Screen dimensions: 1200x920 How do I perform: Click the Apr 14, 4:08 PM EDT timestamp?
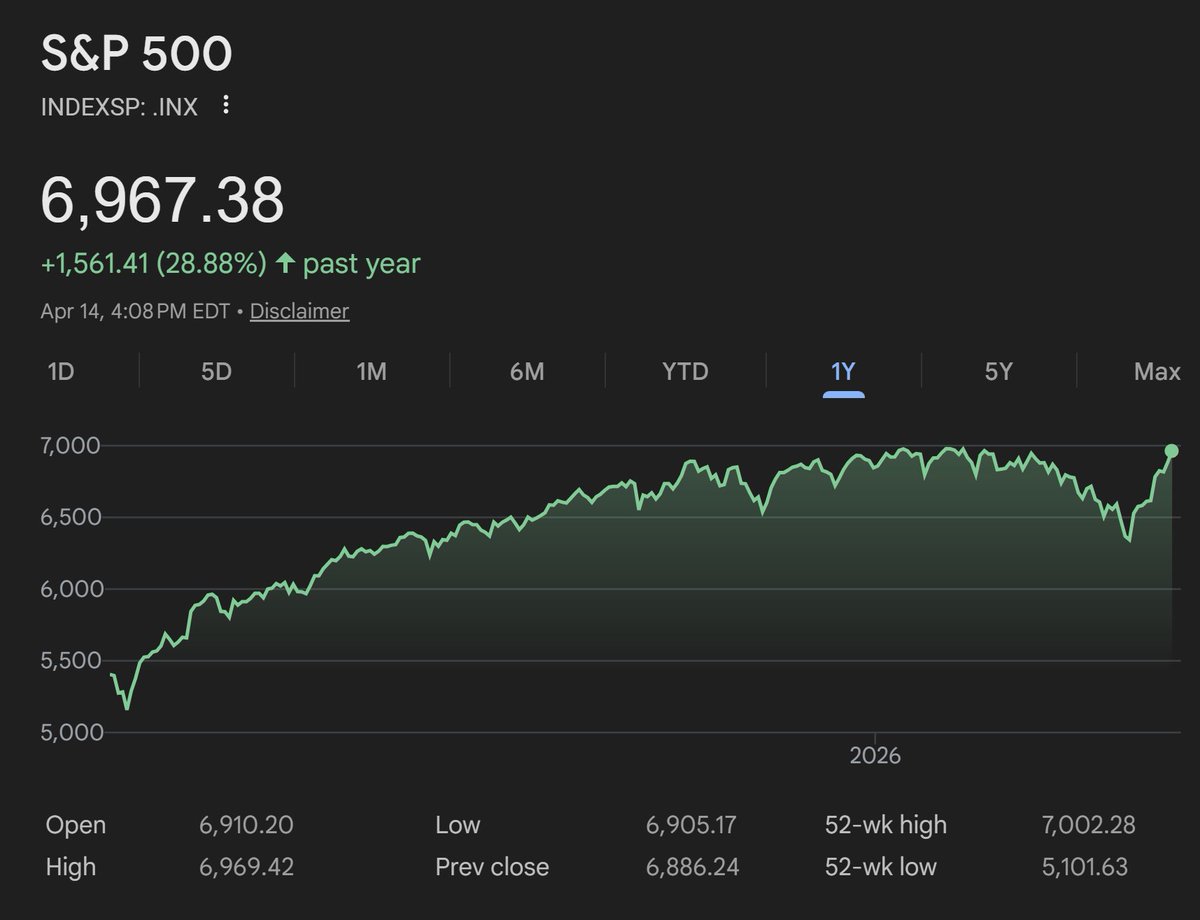click(x=136, y=311)
